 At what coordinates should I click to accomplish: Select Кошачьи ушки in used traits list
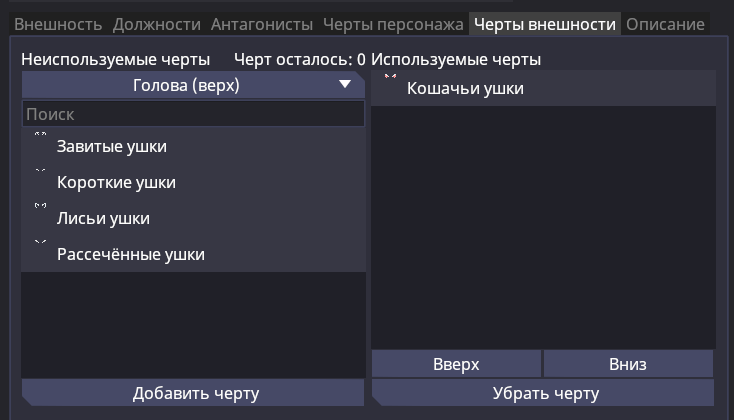(465, 89)
